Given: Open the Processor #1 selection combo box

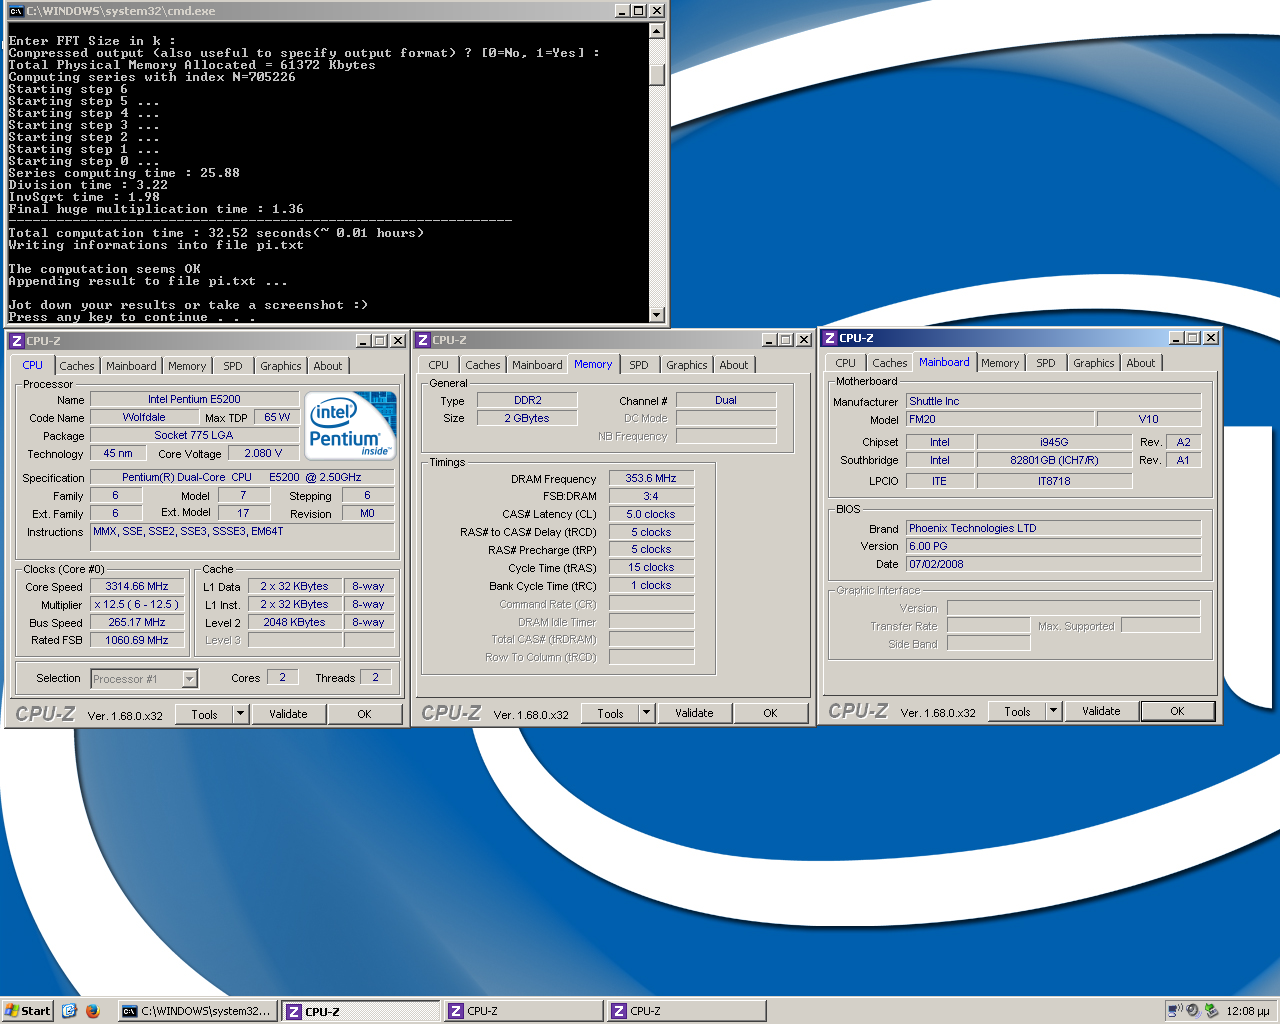Looking at the screenshot, I should click(144, 679).
